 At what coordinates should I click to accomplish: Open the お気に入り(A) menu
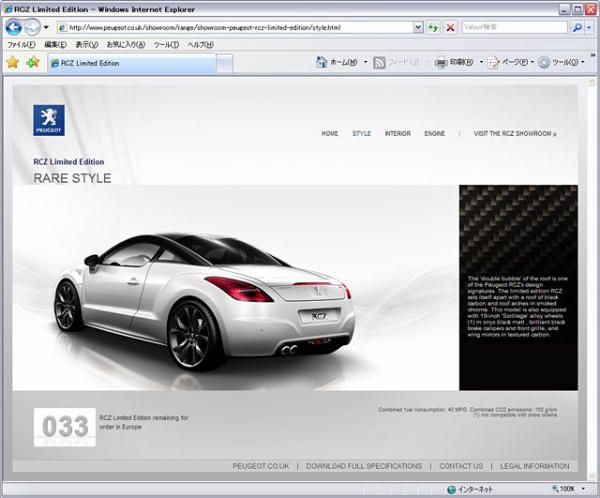(126, 44)
